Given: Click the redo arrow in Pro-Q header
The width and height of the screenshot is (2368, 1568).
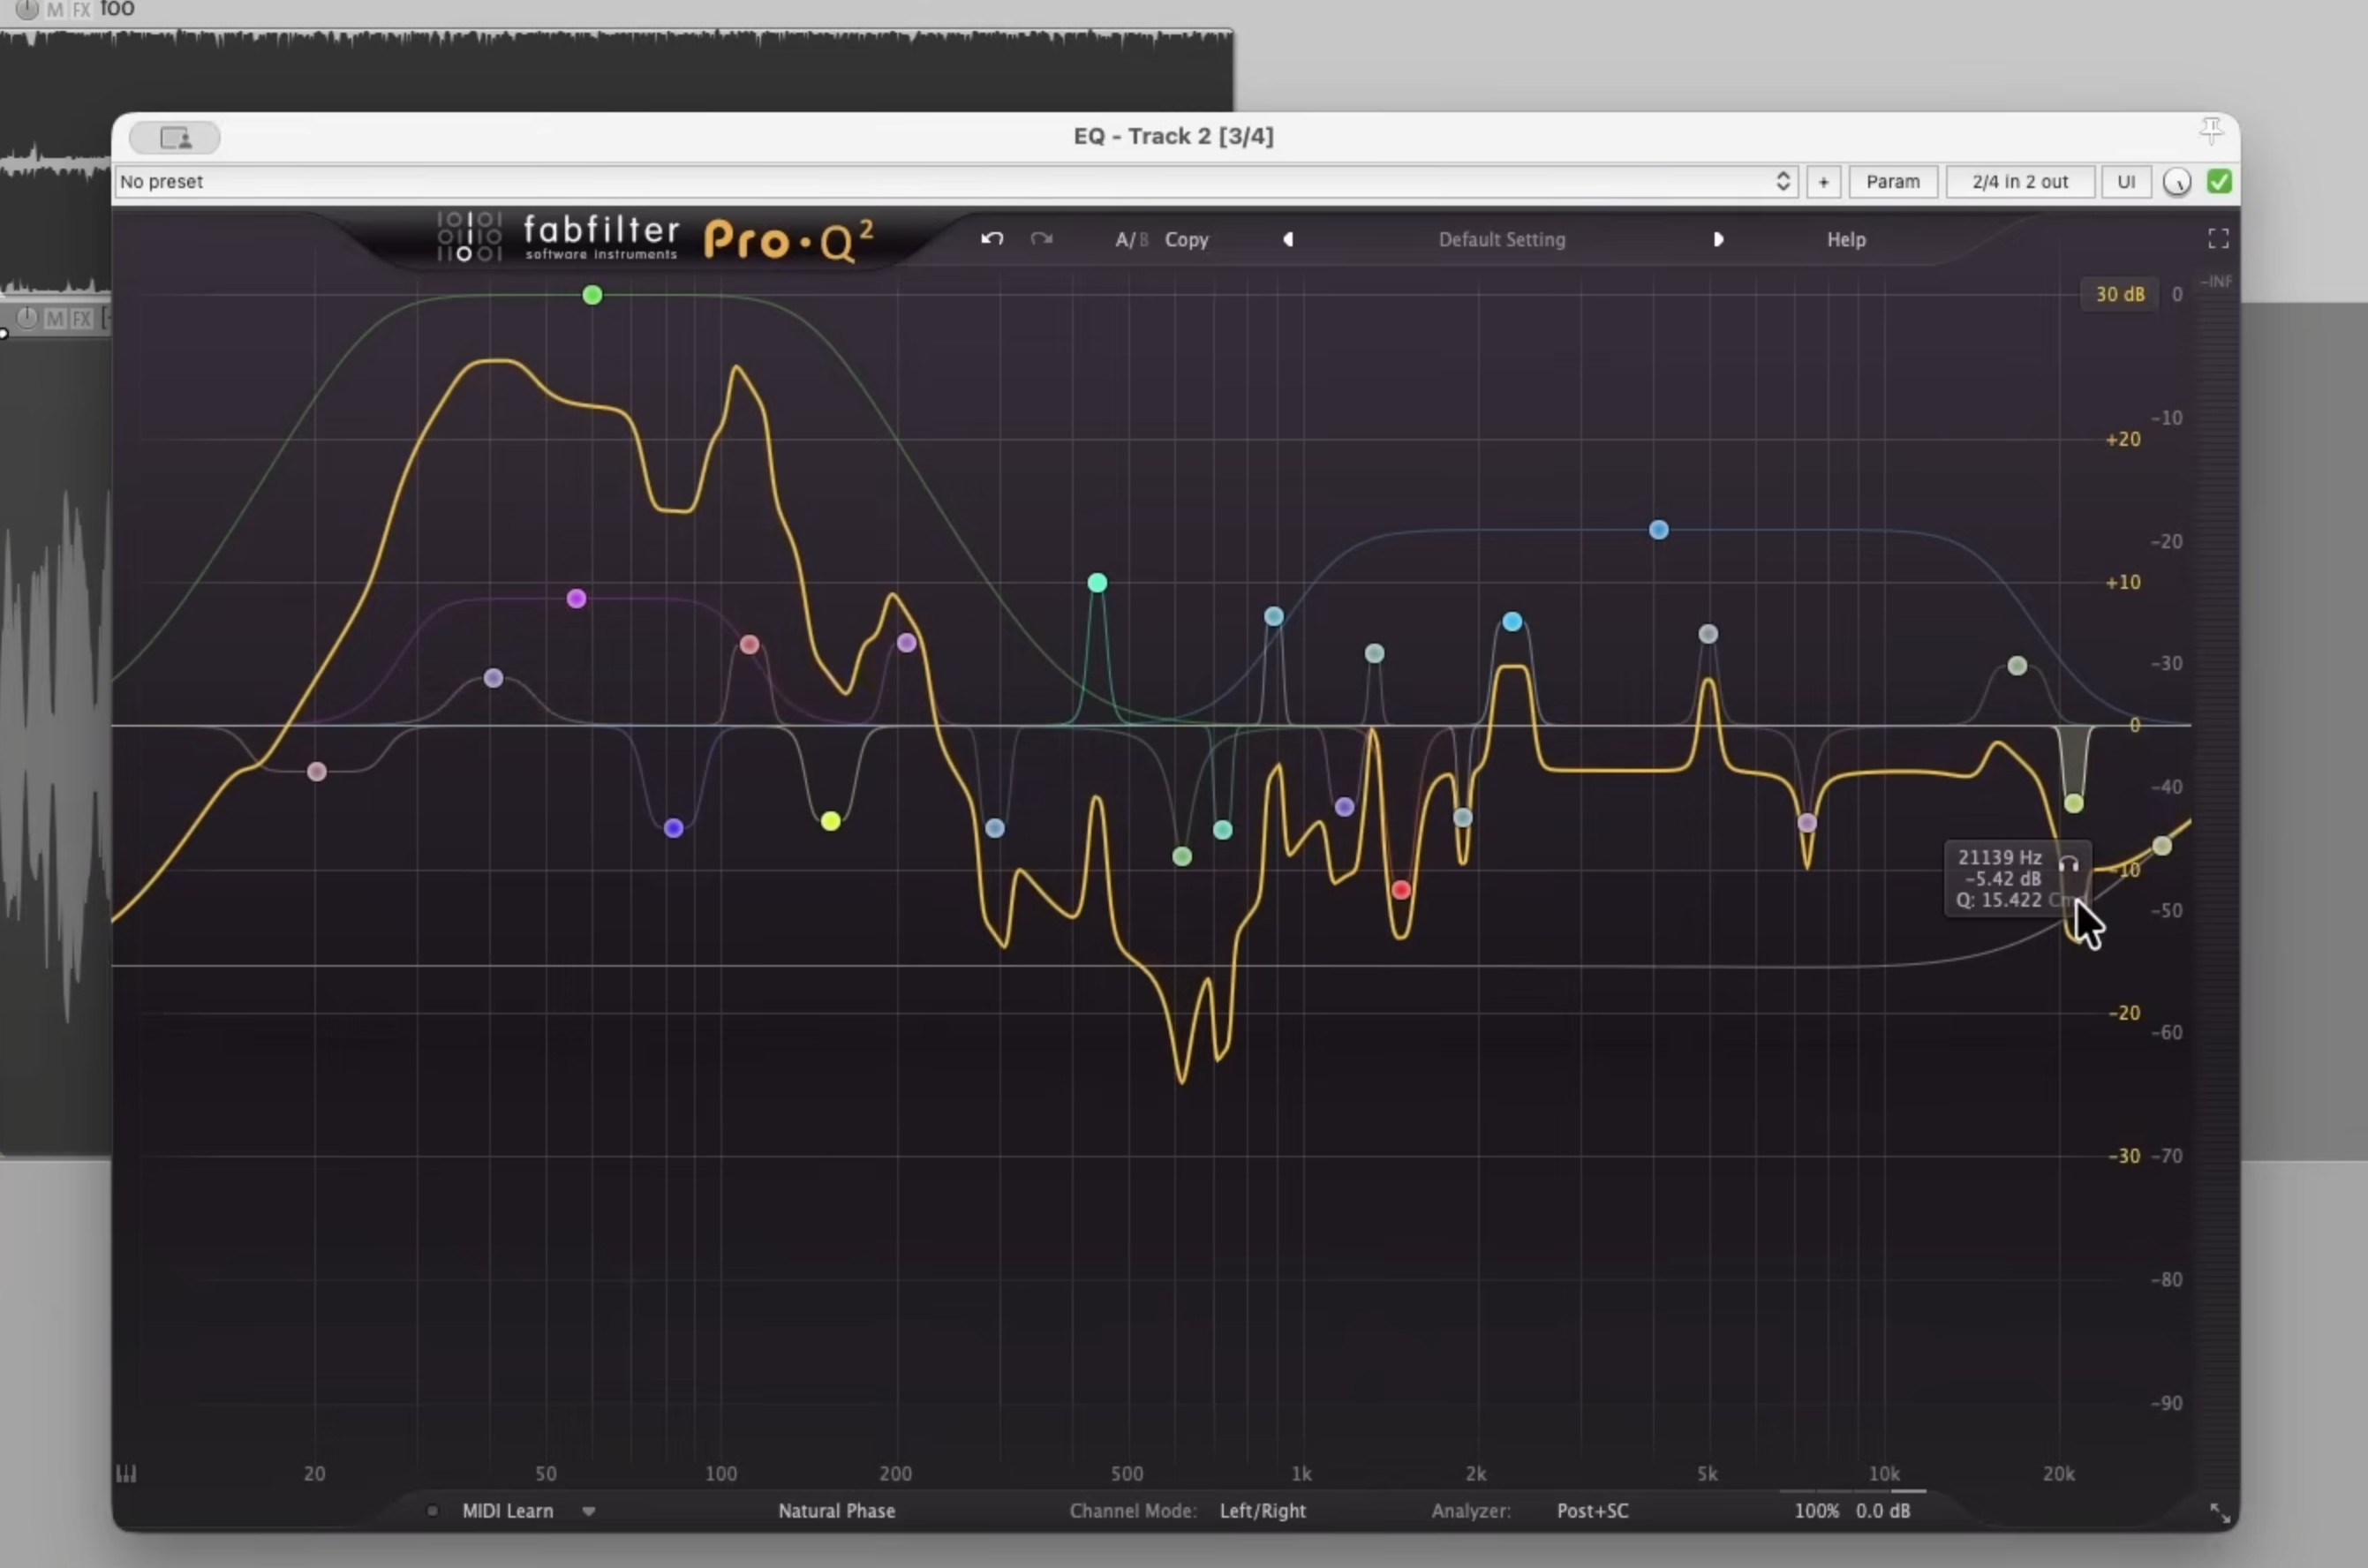Looking at the screenshot, I should pos(1042,239).
